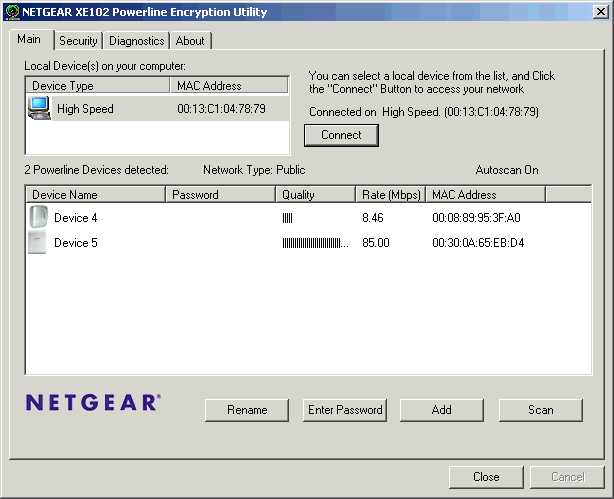Click the Add button
Screen dimensions: 614x499
(442, 410)
